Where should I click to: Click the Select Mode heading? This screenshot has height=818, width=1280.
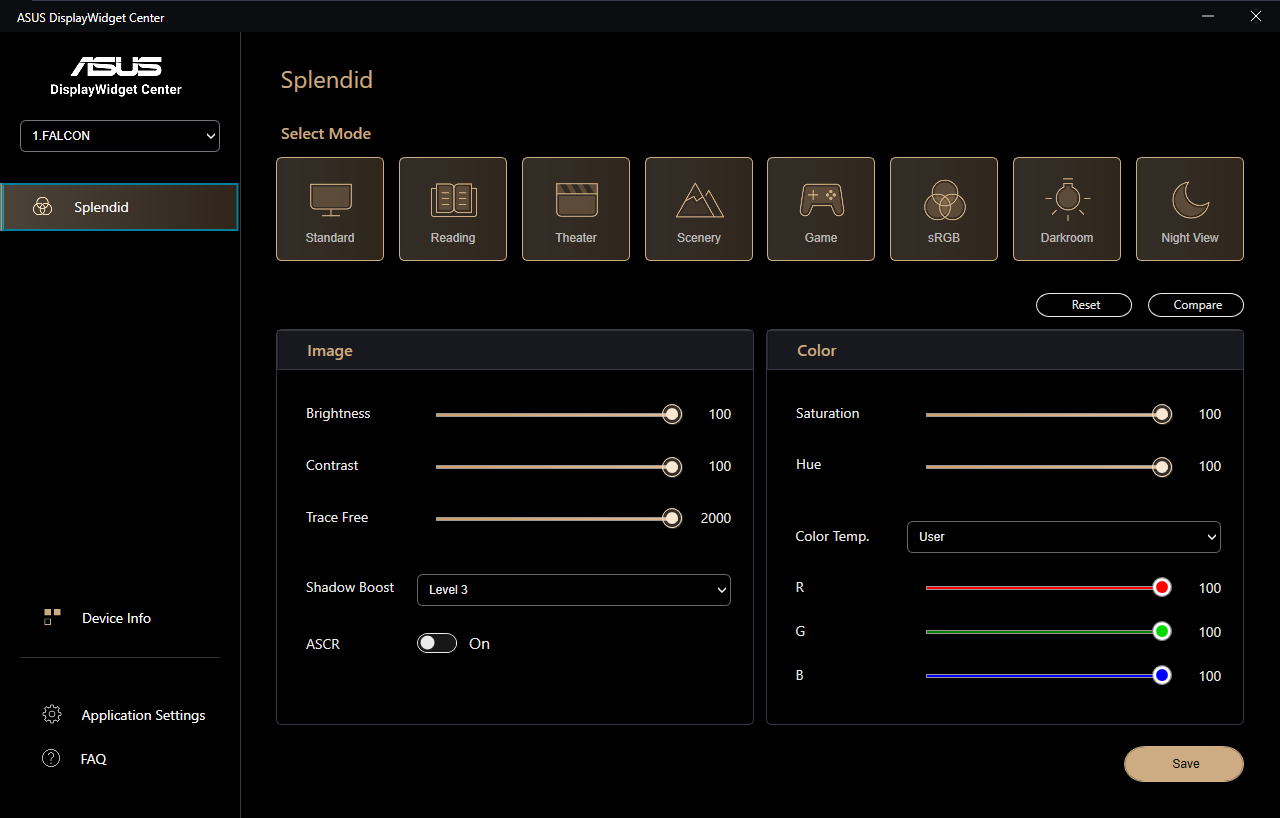pos(326,133)
